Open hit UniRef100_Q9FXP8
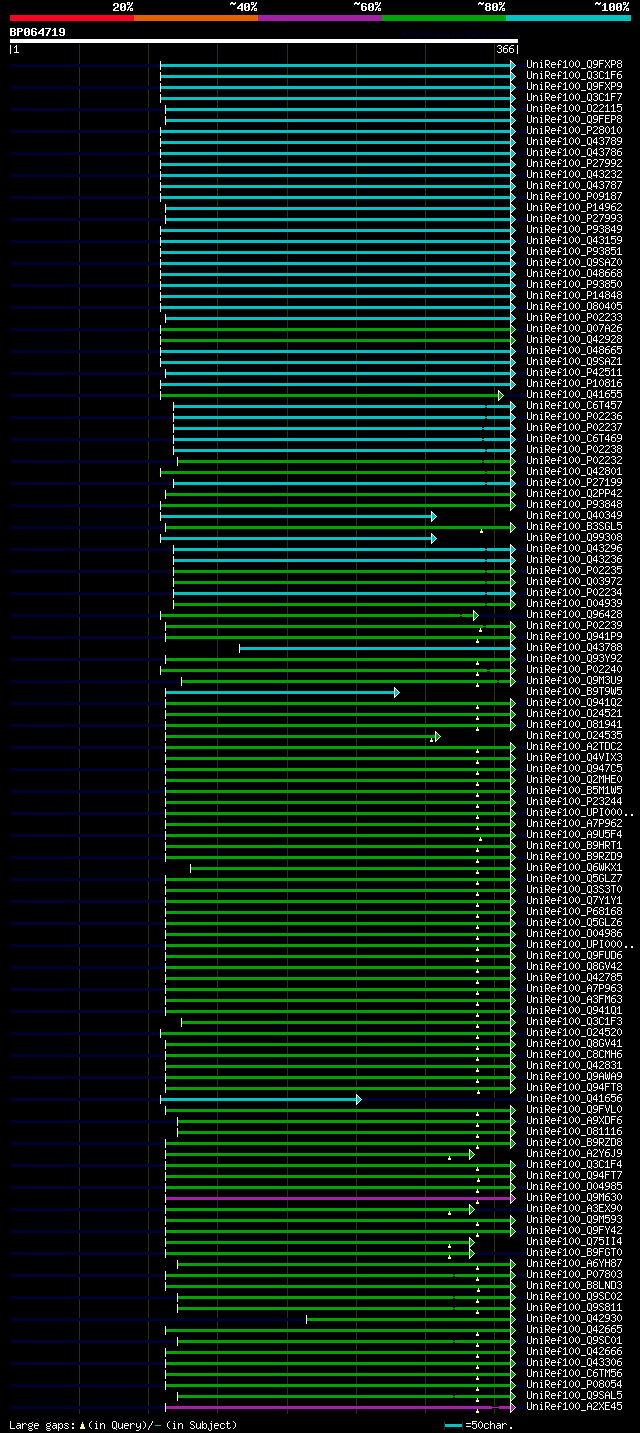This screenshot has height=1433, width=640. (574, 65)
